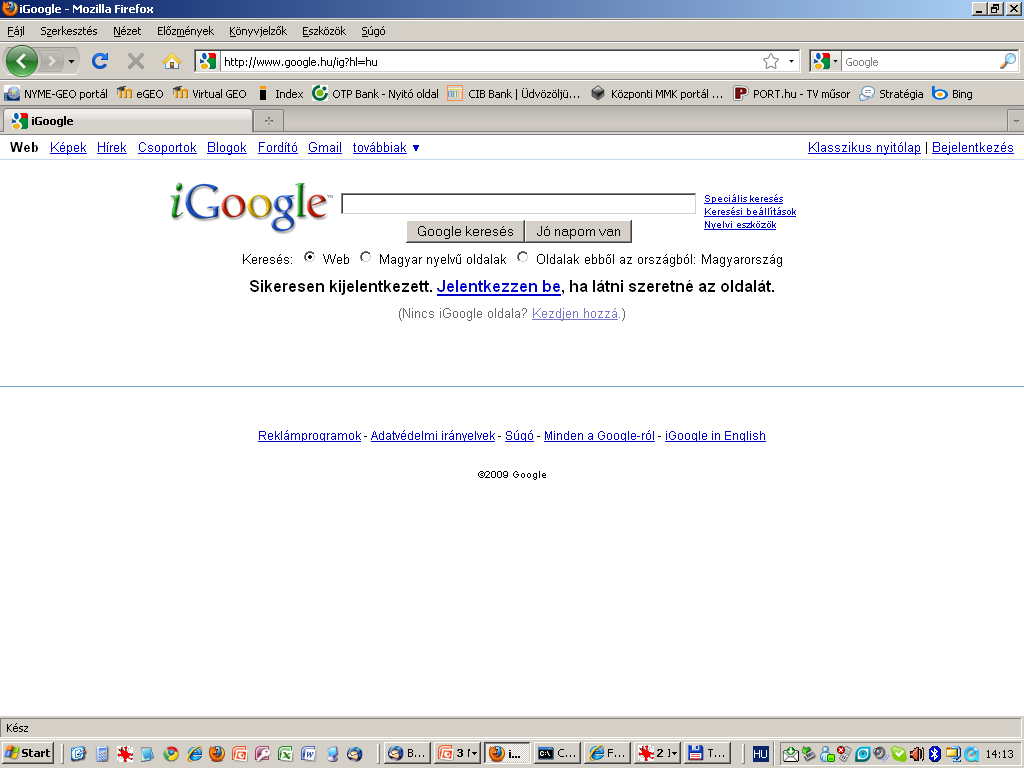This screenshot has height=768, width=1024.
Task: Open the Könyvjelzők menu
Action: (x=258, y=31)
